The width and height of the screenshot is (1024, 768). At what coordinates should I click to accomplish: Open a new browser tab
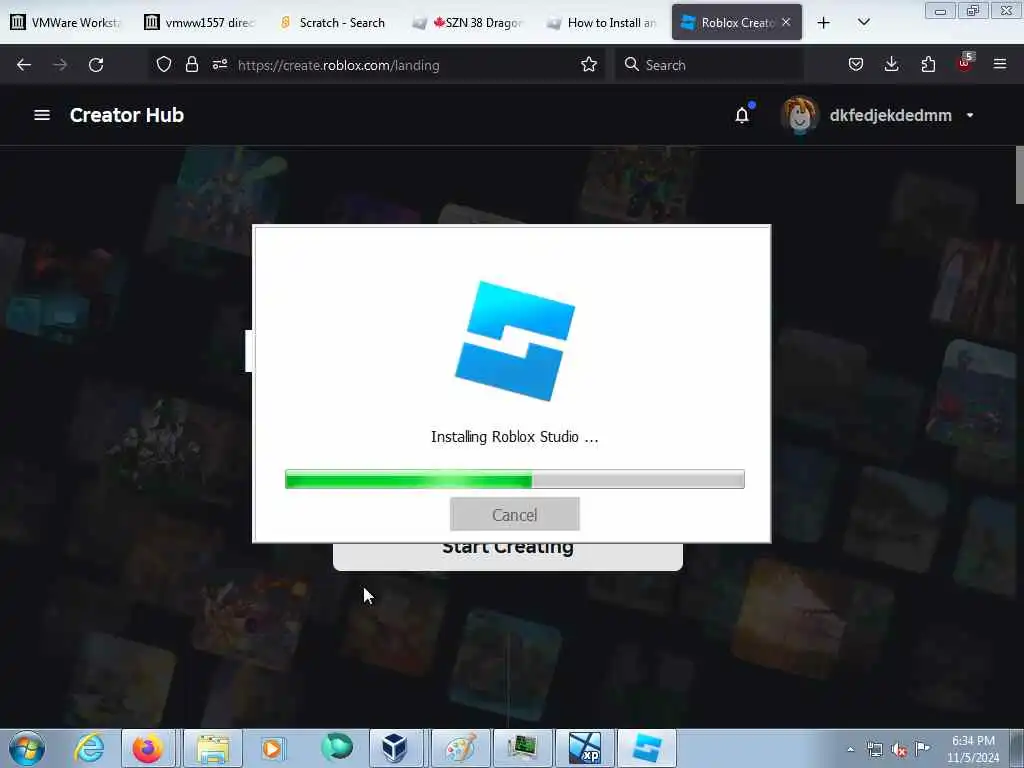(824, 23)
